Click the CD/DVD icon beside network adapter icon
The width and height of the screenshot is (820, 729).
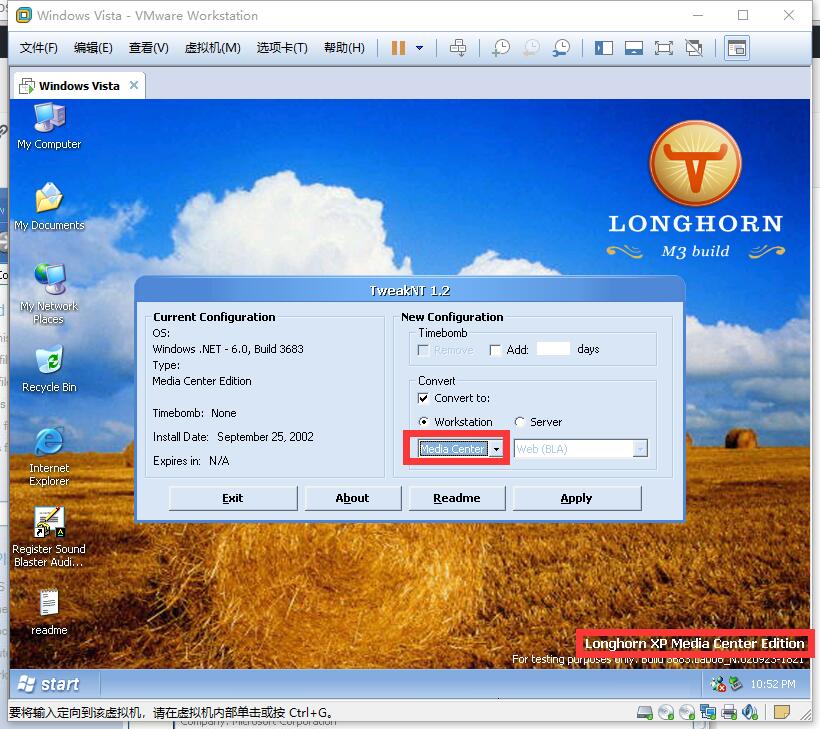[x=687, y=712]
